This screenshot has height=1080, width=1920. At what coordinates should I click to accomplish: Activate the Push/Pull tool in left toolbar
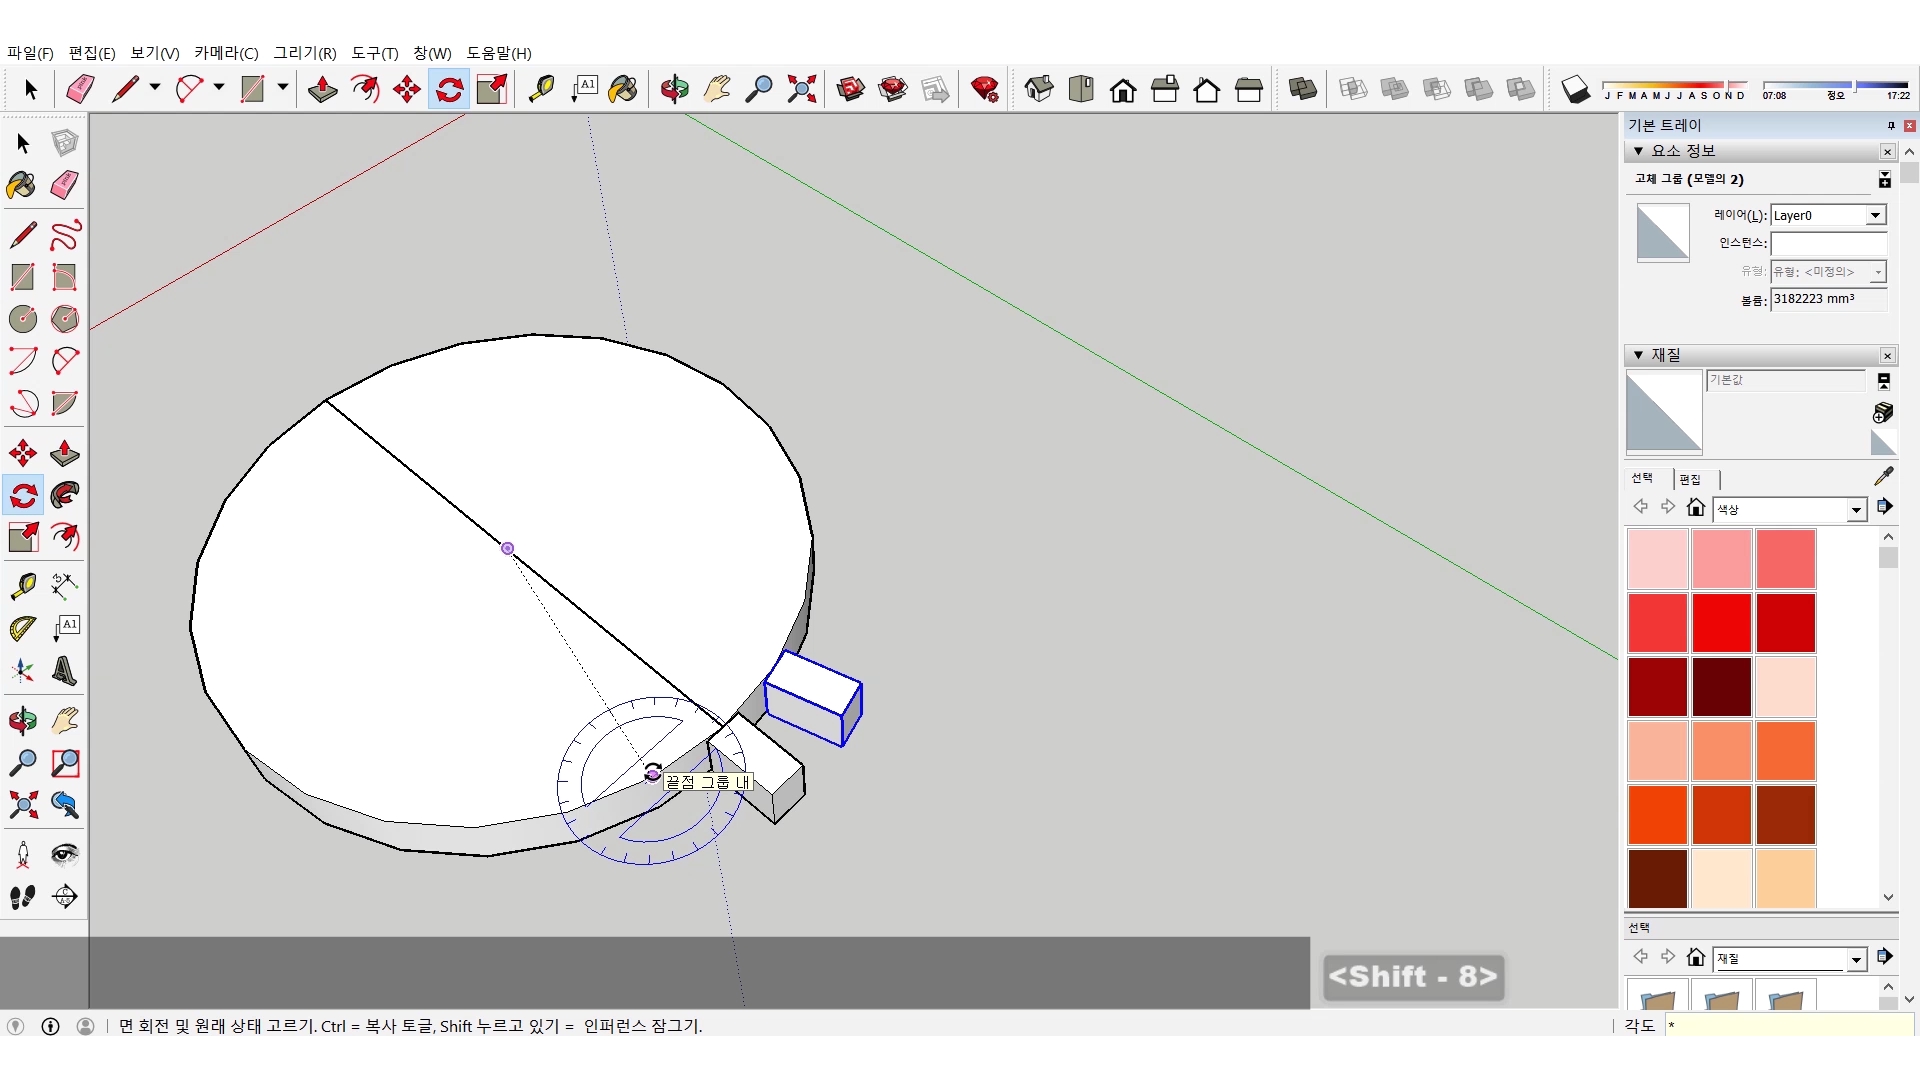[x=65, y=453]
